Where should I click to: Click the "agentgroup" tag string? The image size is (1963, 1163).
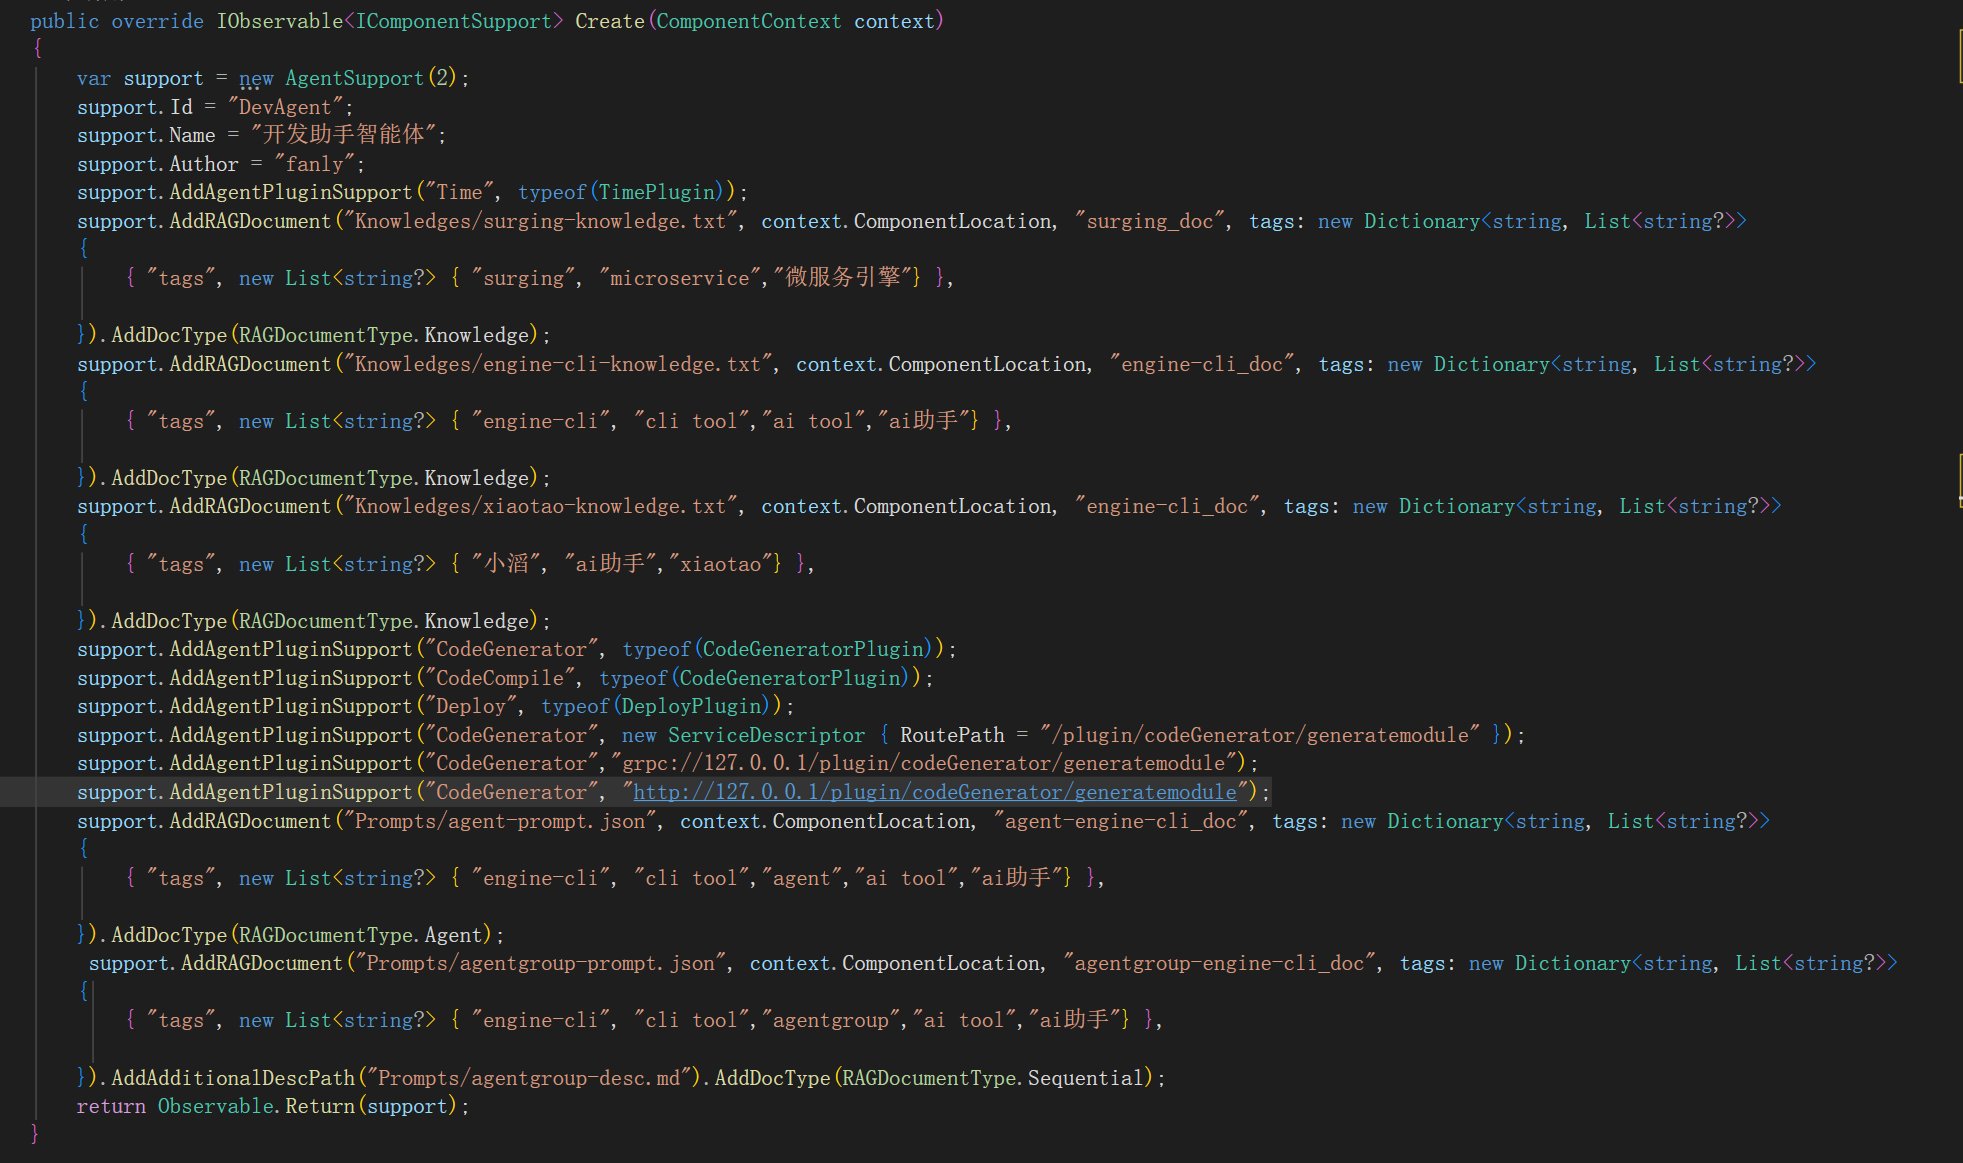830,1020
